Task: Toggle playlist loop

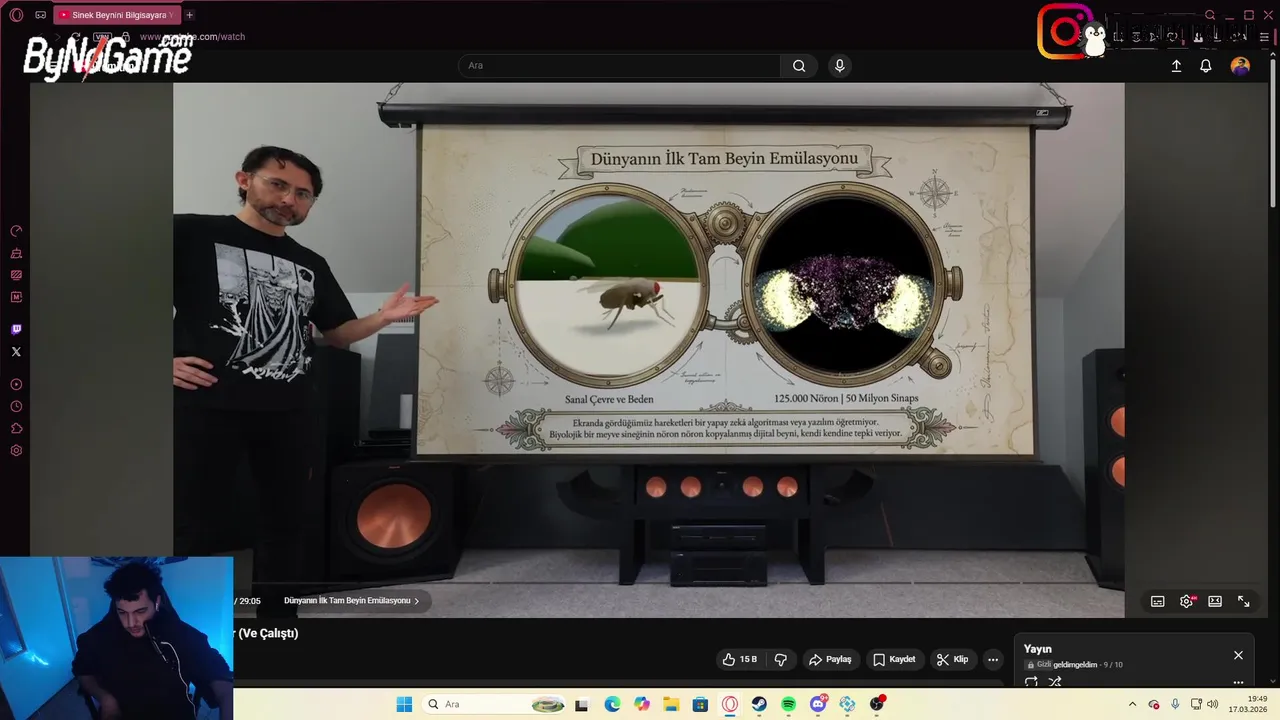Action: click(x=1031, y=682)
